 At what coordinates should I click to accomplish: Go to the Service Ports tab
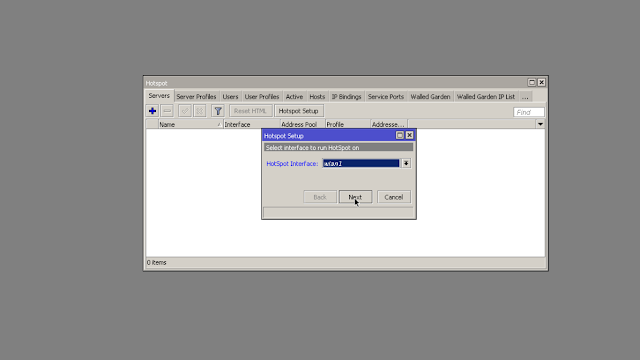pos(386,97)
